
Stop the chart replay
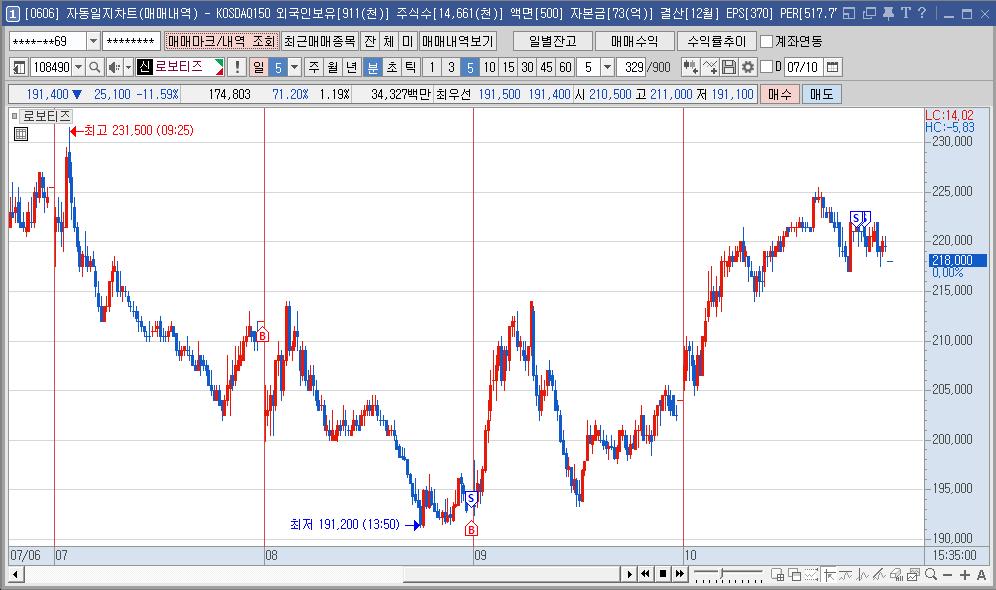(x=663, y=574)
